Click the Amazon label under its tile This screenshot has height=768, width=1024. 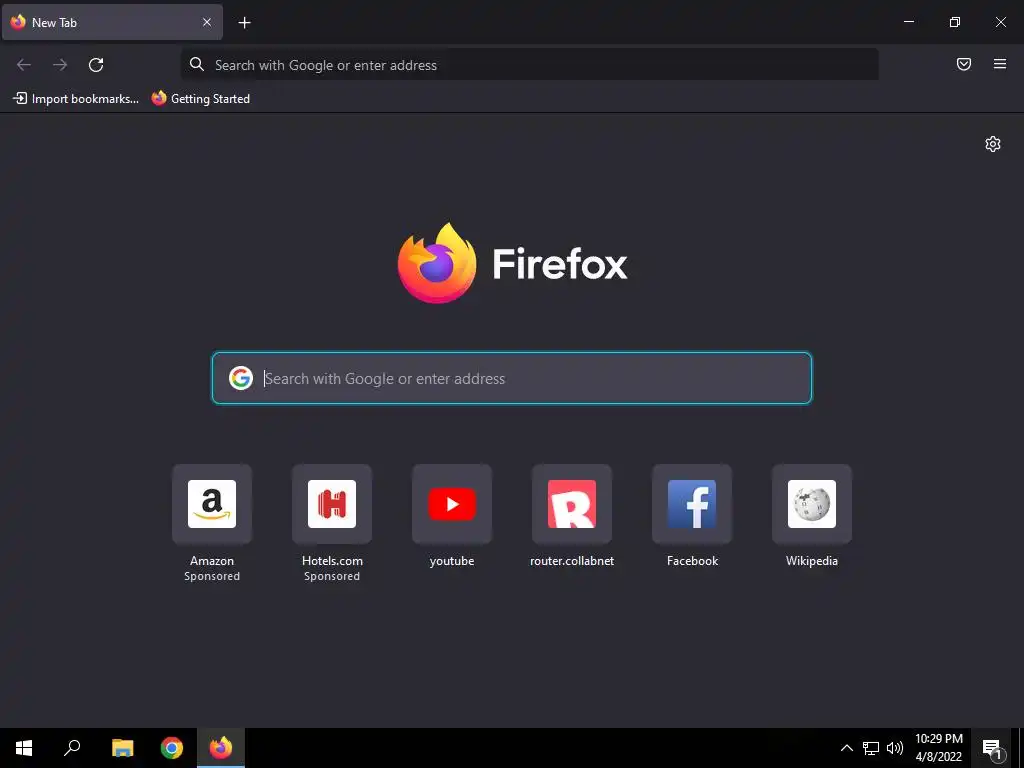212,561
